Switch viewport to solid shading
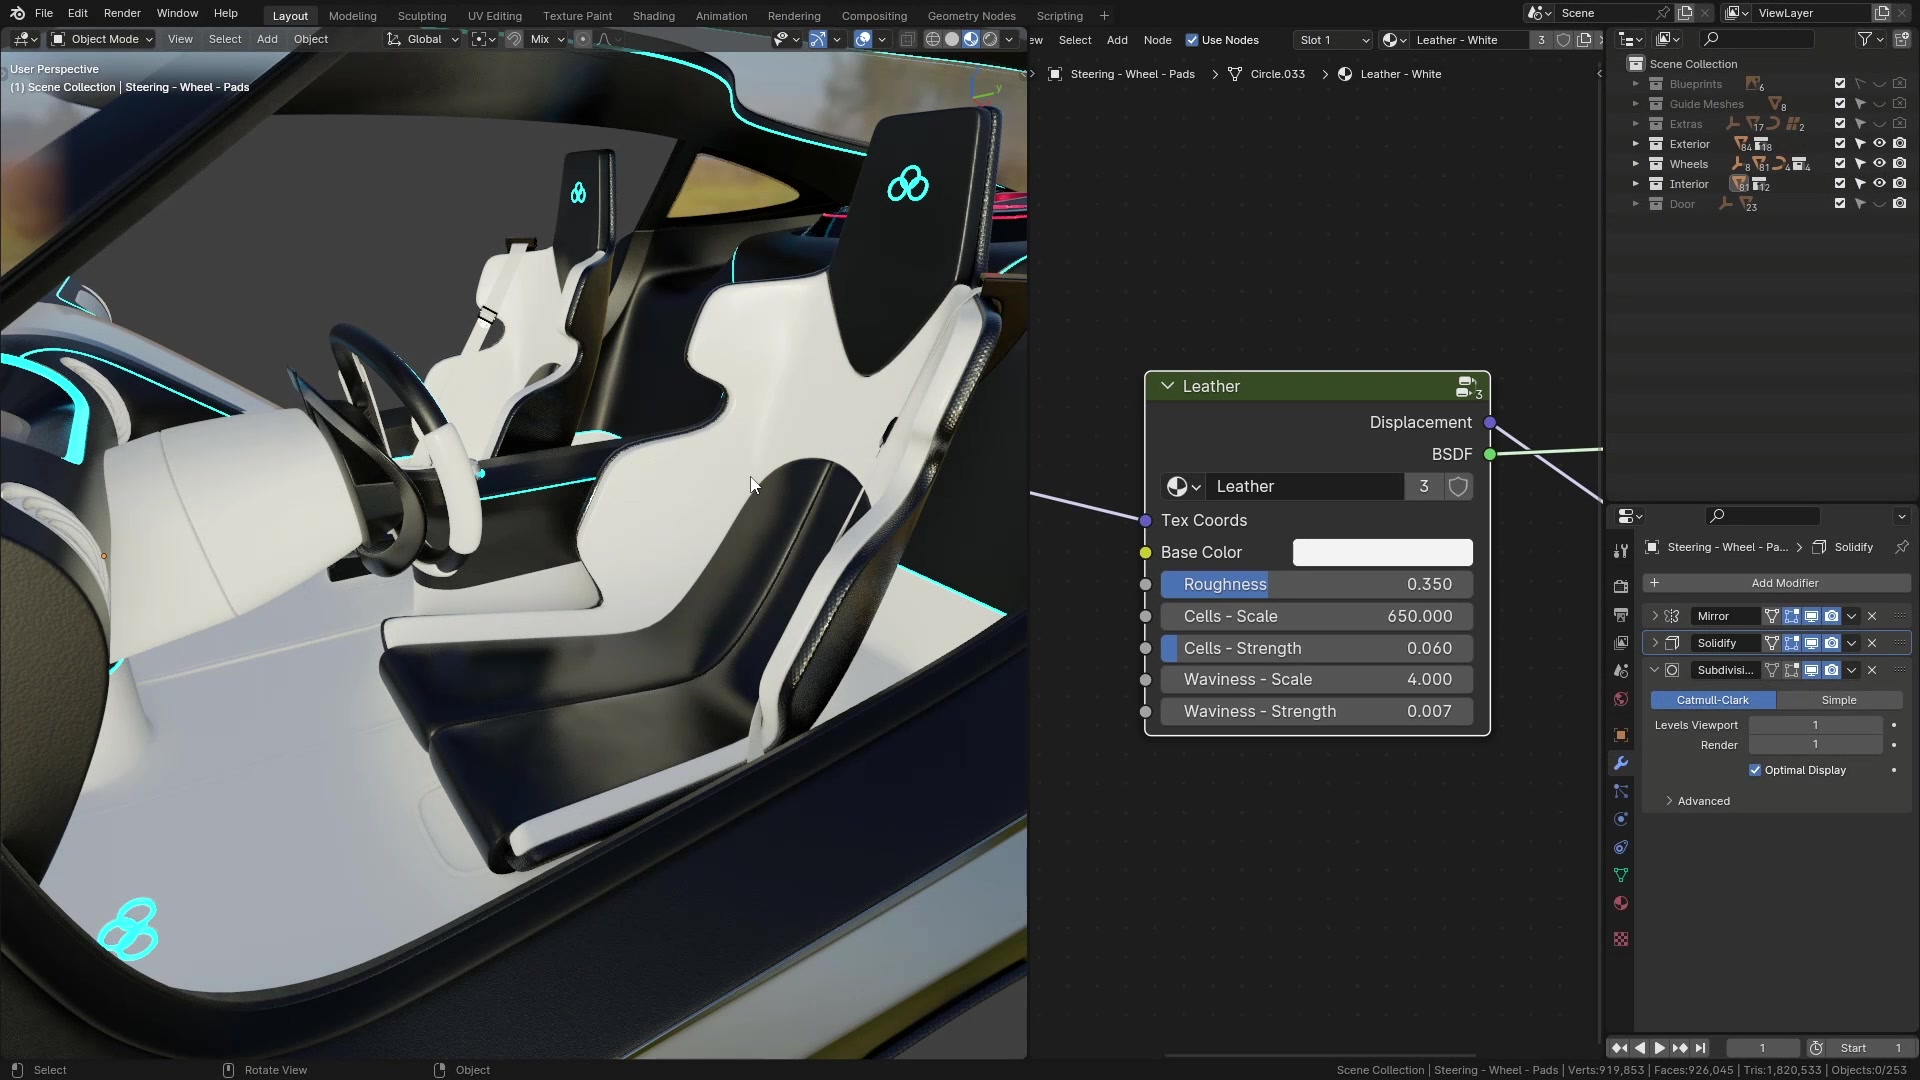This screenshot has height=1080, width=1920. (x=952, y=39)
